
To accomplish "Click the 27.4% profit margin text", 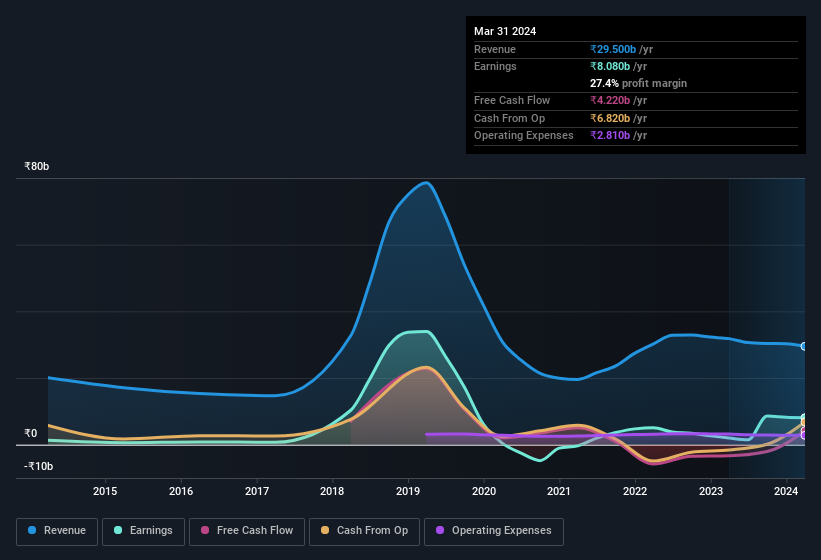I will [x=638, y=83].
